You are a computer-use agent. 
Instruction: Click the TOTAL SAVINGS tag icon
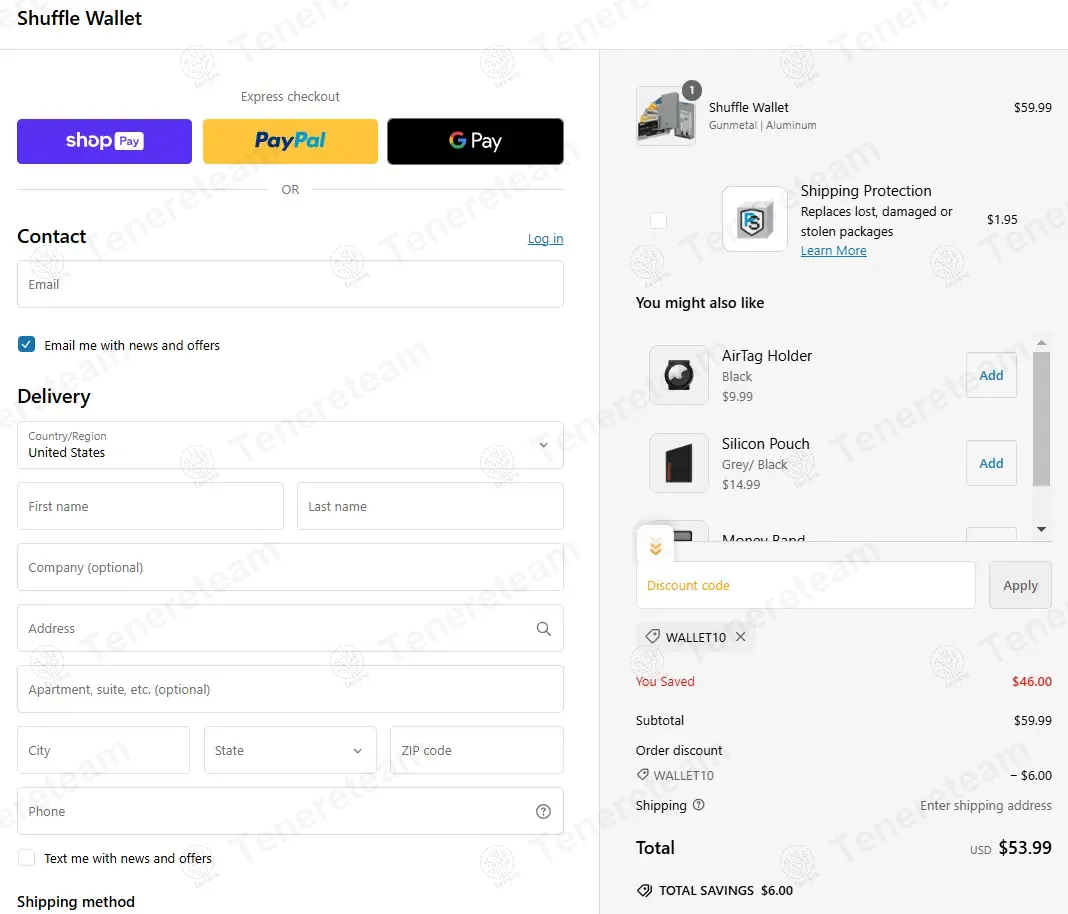click(644, 890)
